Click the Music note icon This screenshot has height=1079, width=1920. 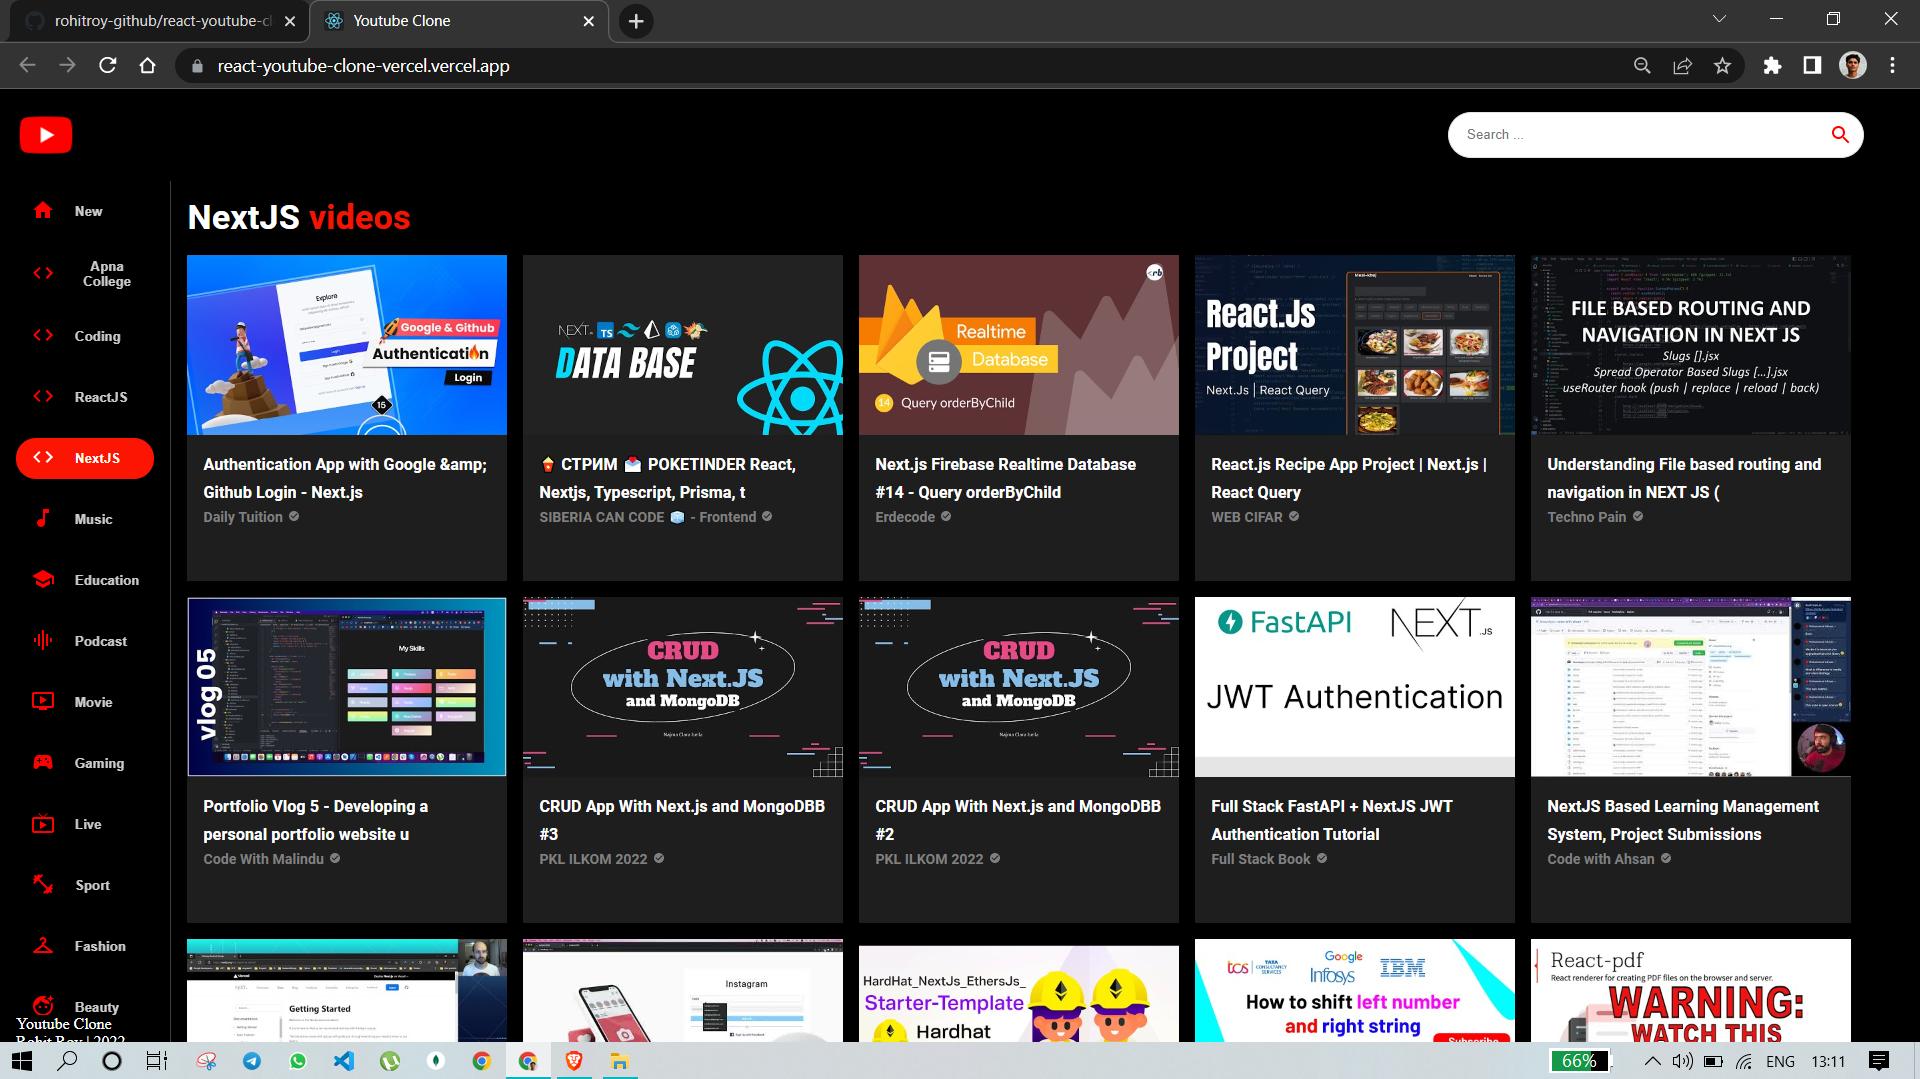pos(43,518)
